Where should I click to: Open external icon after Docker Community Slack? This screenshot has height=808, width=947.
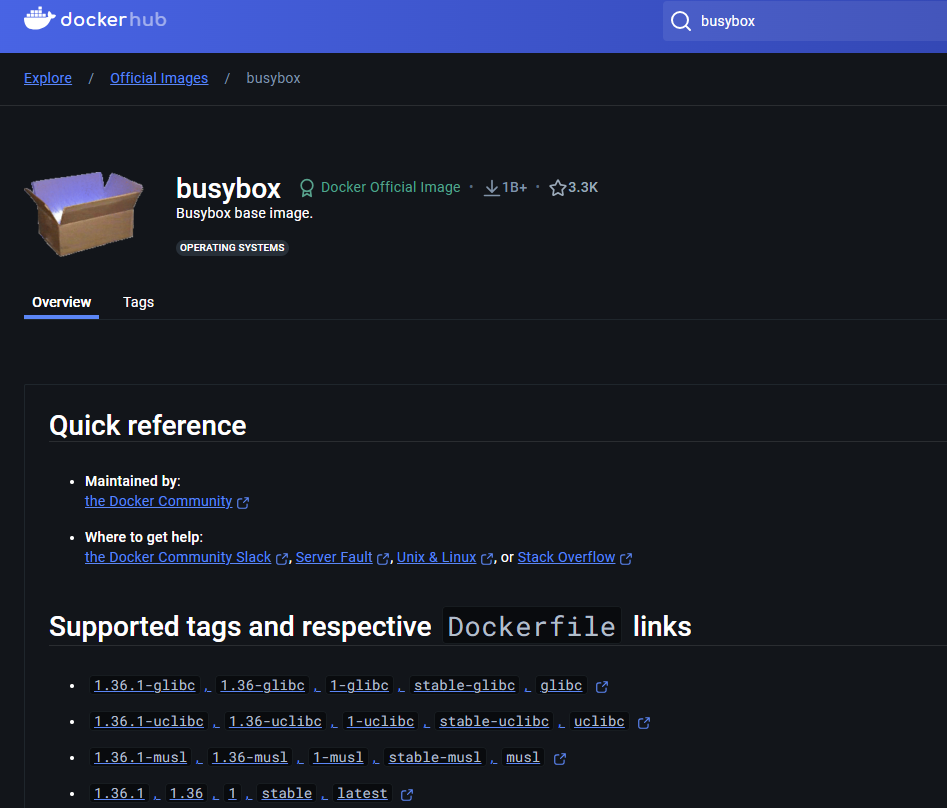tap(281, 559)
